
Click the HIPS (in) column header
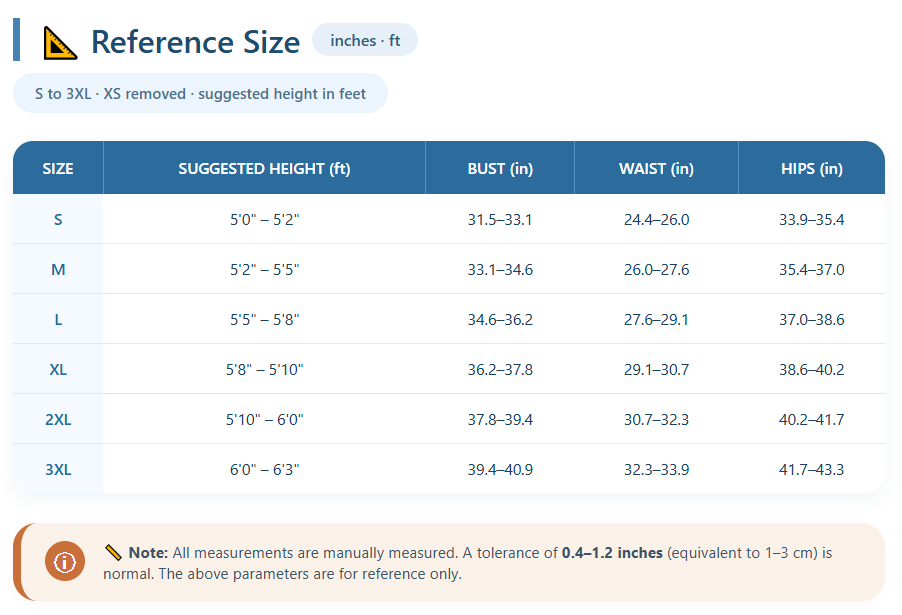(x=811, y=168)
